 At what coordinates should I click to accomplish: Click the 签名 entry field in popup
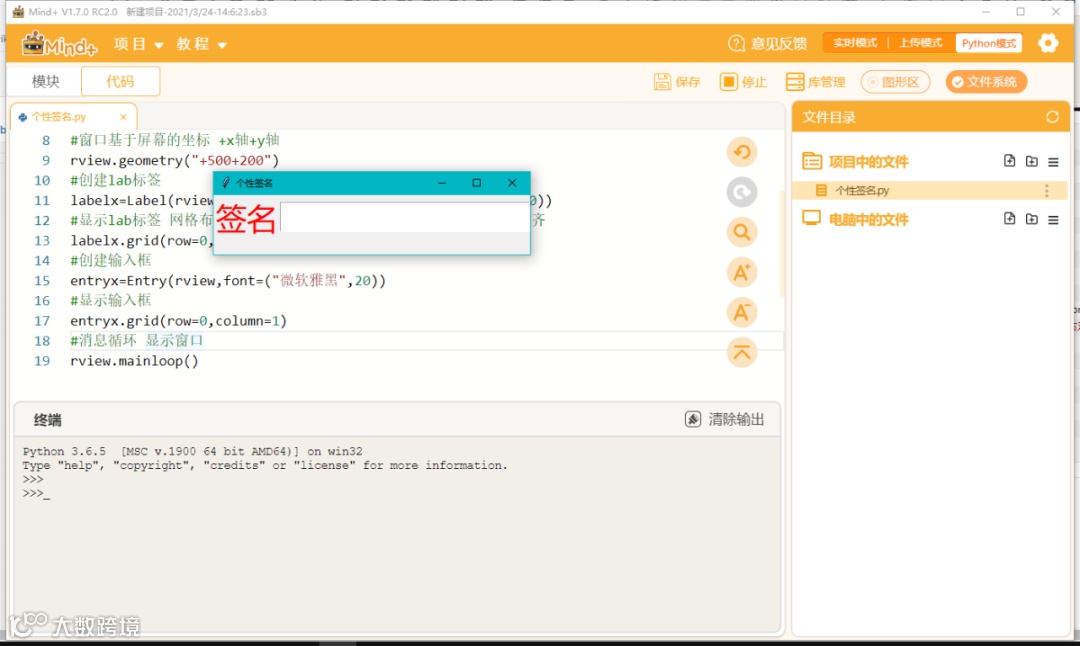pyautogui.click(x=404, y=218)
